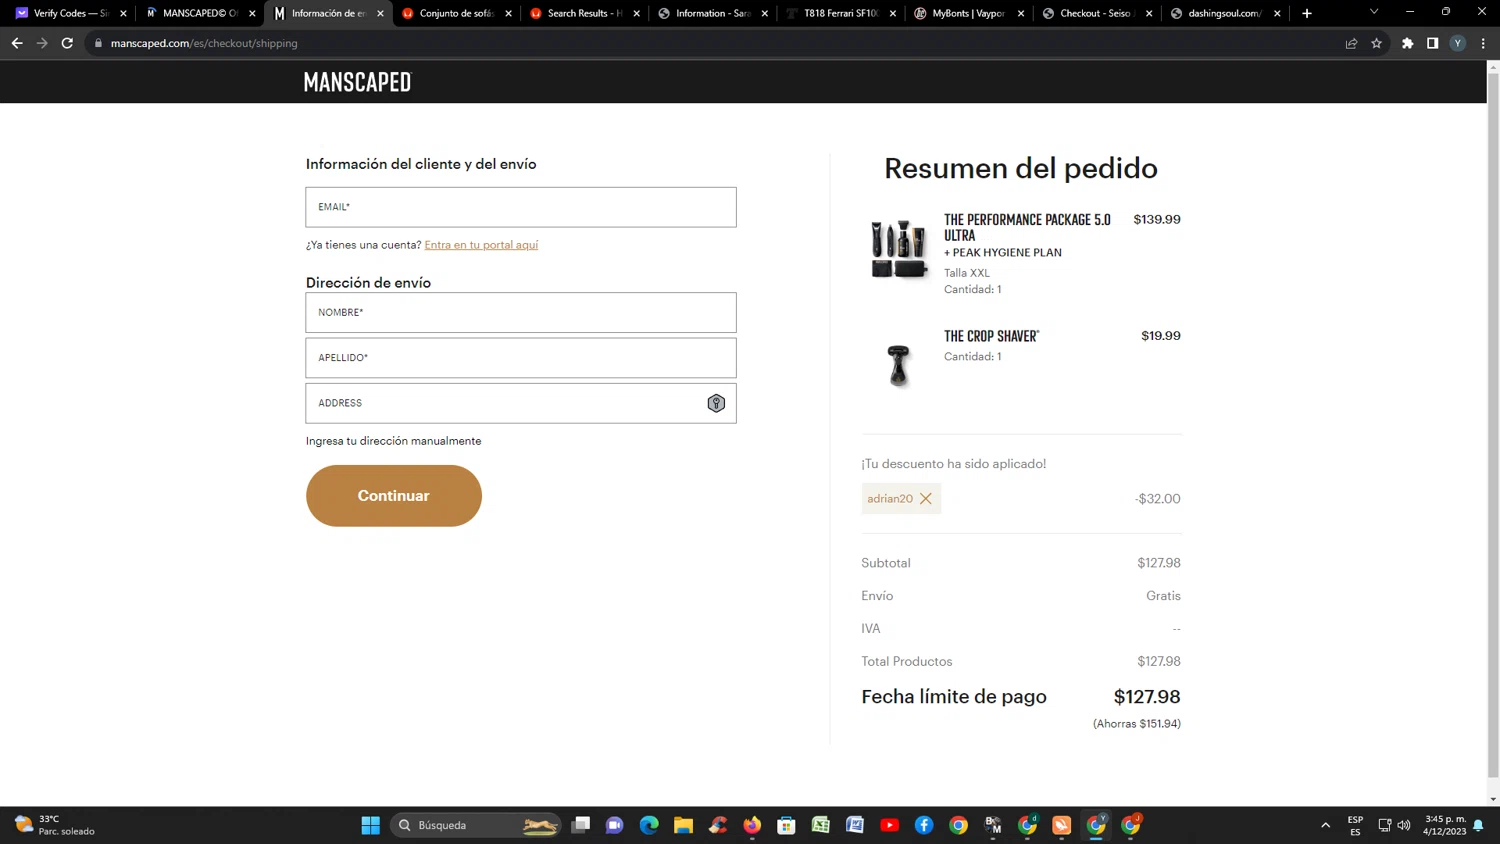Screen dimensions: 1500x844
Task: Bookmark this page with the star icon
Action: (x=1376, y=43)
